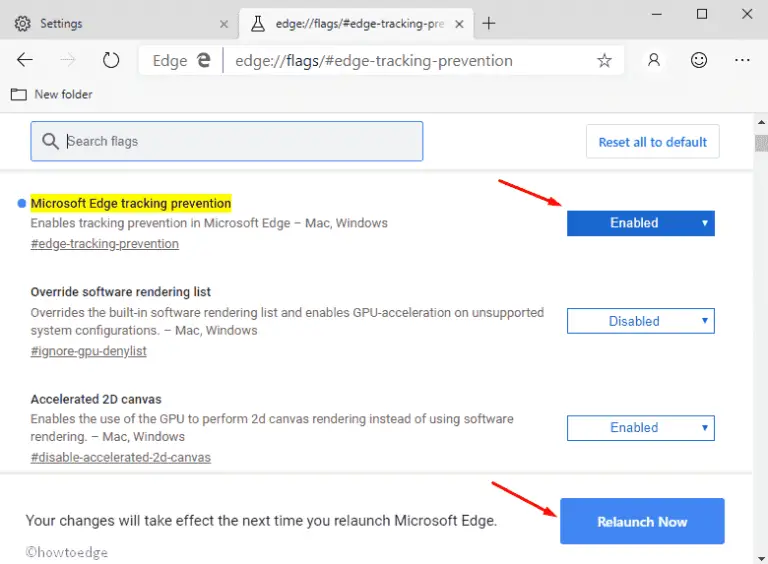768x564 pixels.
Task: Expand the Accelerated 2D canvas dropdown
Action: click(x=640, y=427)
